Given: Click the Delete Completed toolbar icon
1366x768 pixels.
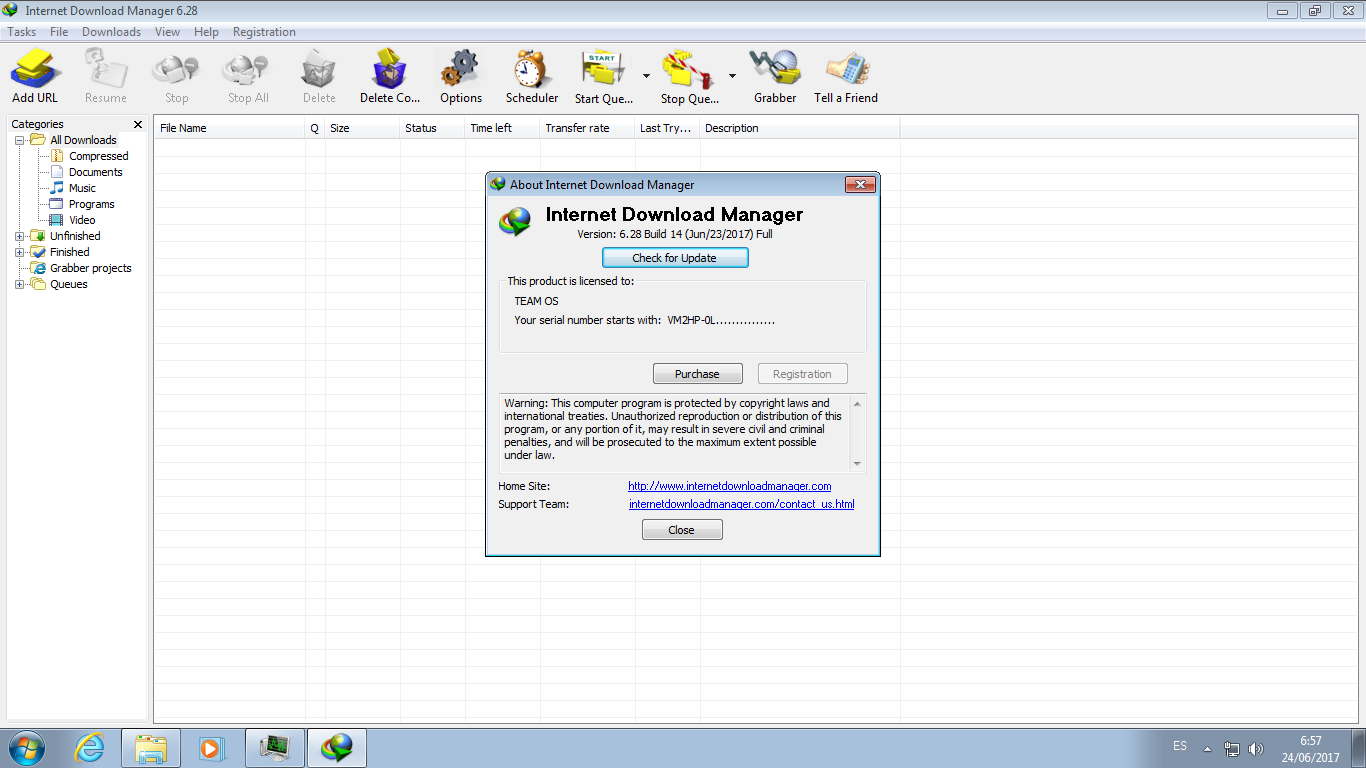Looking at the screenshot, I should click(390, 76).
